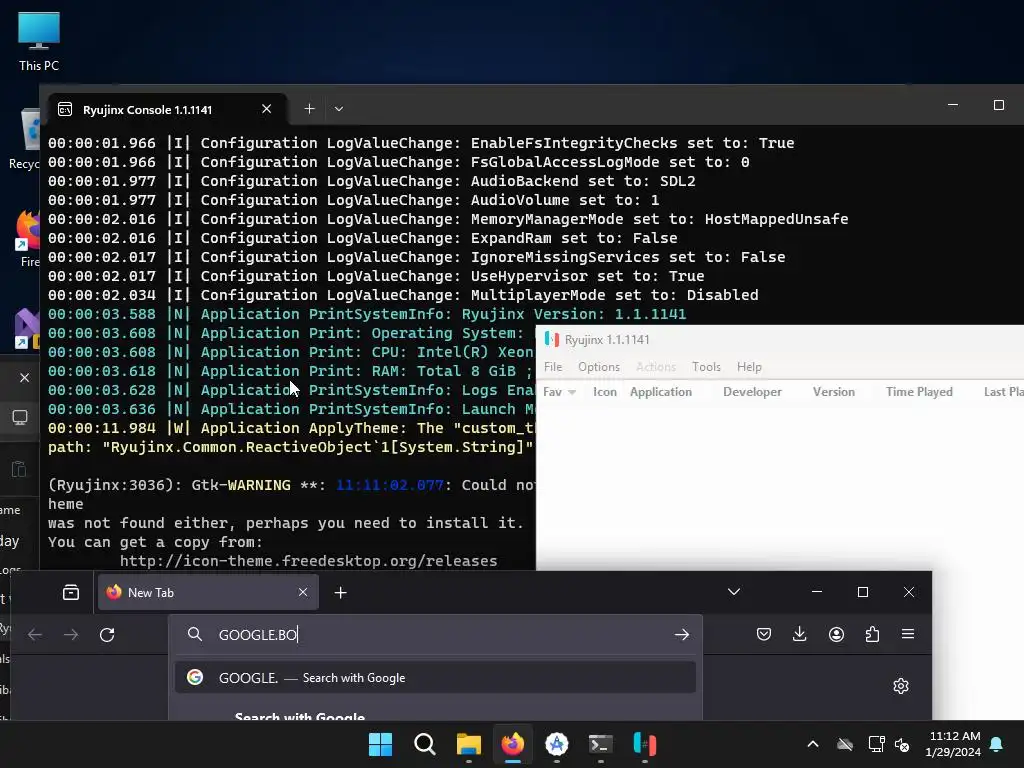Open clock and date 11:12 AM

click(953, 744)
